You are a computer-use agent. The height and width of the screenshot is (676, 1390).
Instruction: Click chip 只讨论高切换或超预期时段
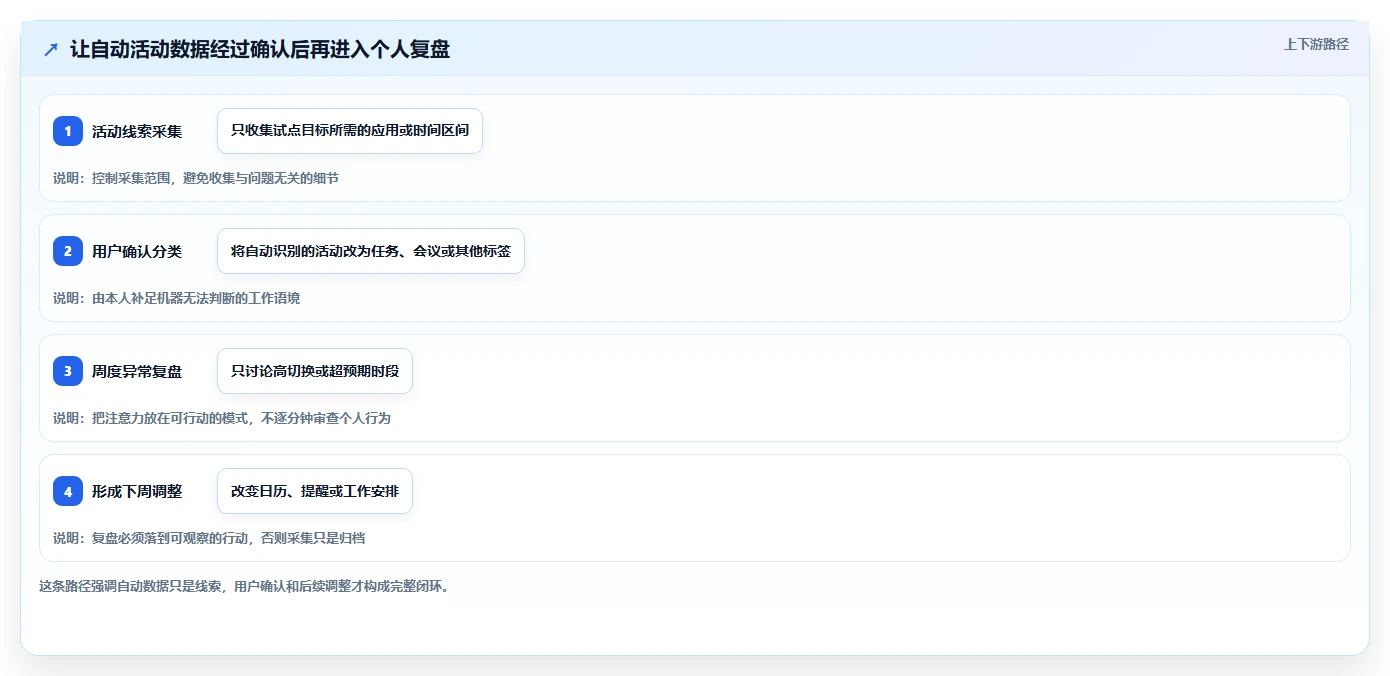tap(315, 371)
